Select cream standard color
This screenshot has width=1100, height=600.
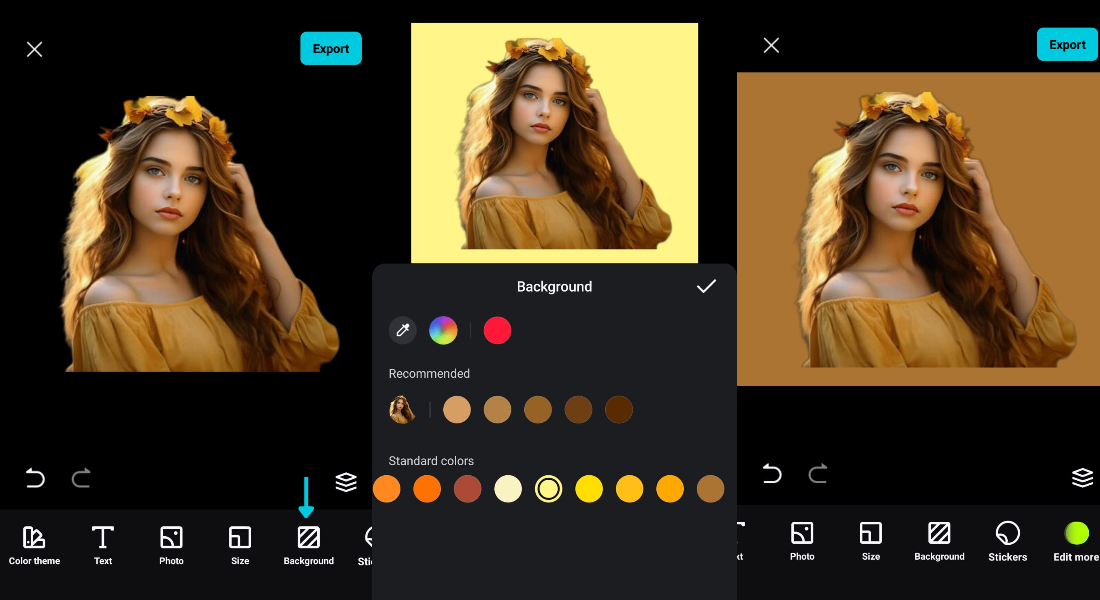click(508, 489)
